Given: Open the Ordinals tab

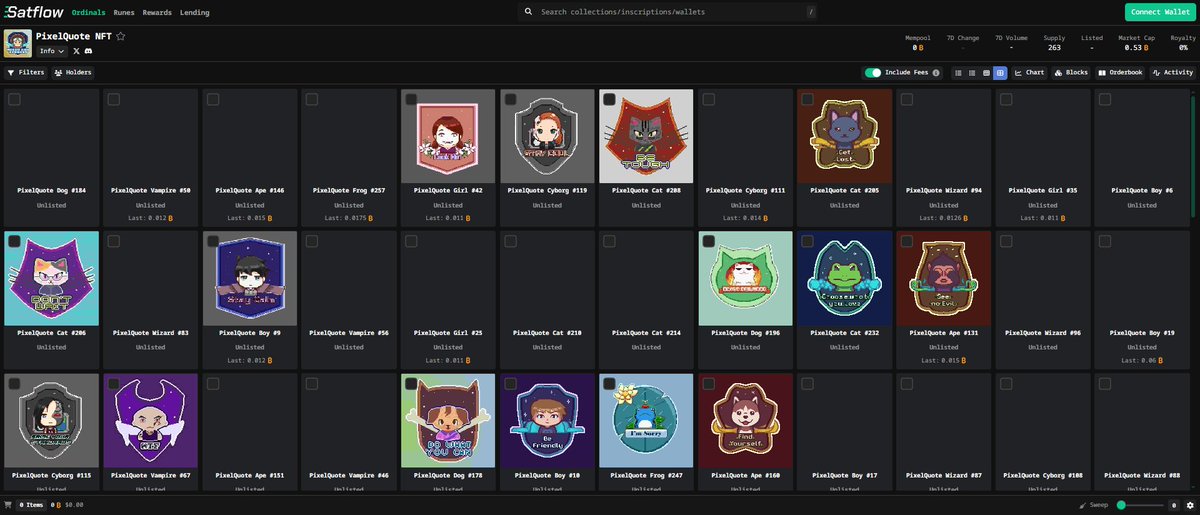Looking at the screenshot, I should pyautogui.click(x=89, y=12).
